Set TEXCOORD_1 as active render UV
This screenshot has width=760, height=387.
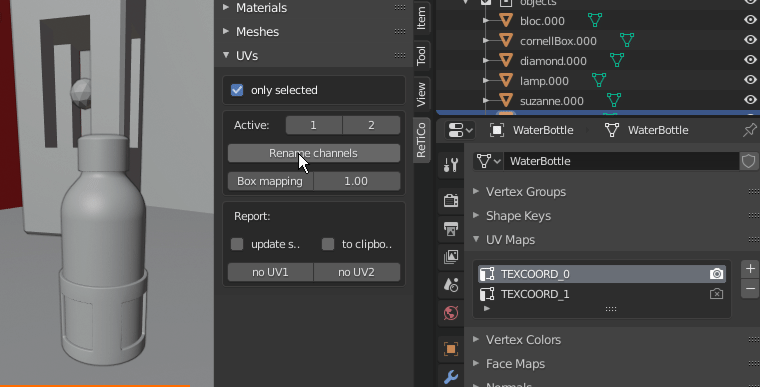[716, 294]
